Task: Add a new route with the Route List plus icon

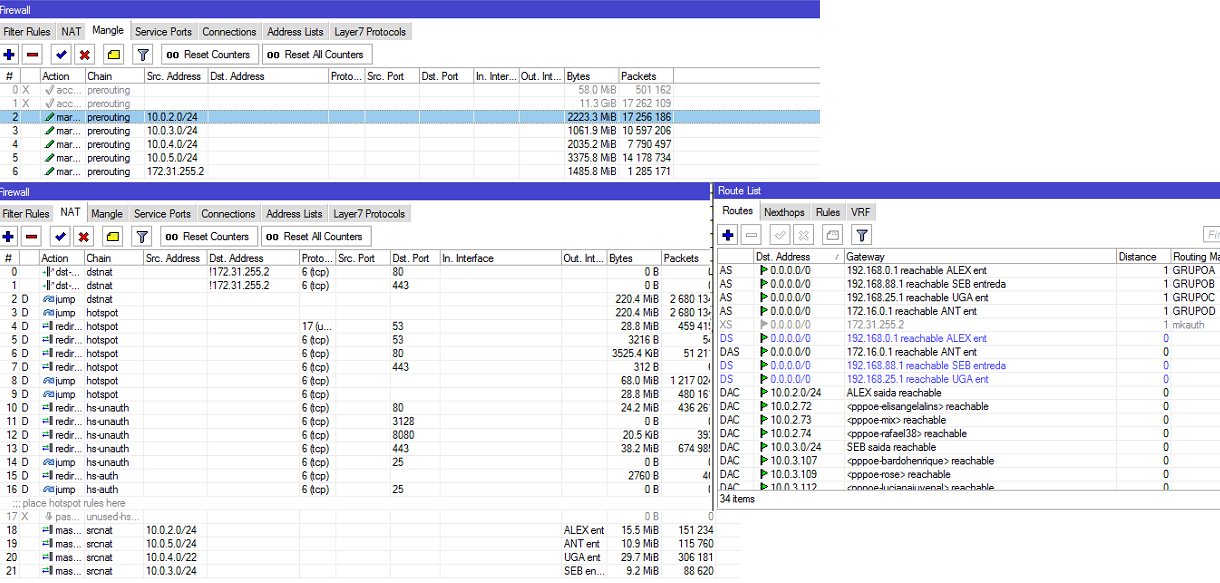Action: click(x=728, y=235)
